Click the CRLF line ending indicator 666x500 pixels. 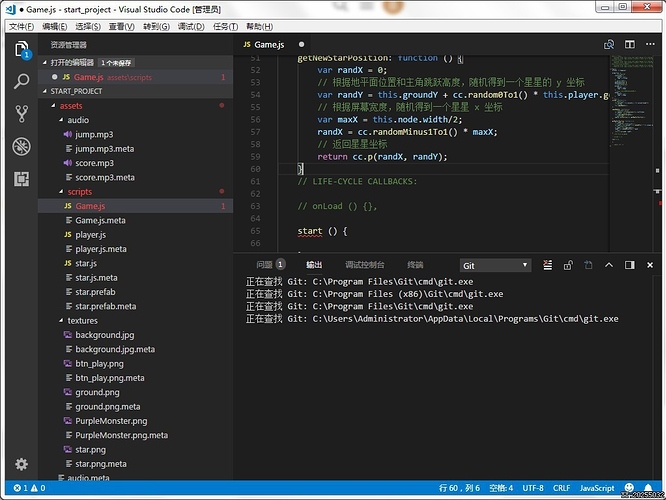pyautogui.click(x=561, y=488)
